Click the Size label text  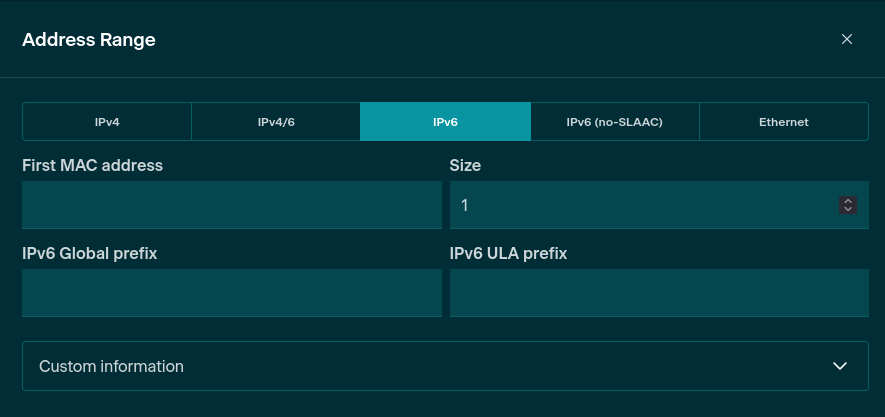click(x=465, y=165)
